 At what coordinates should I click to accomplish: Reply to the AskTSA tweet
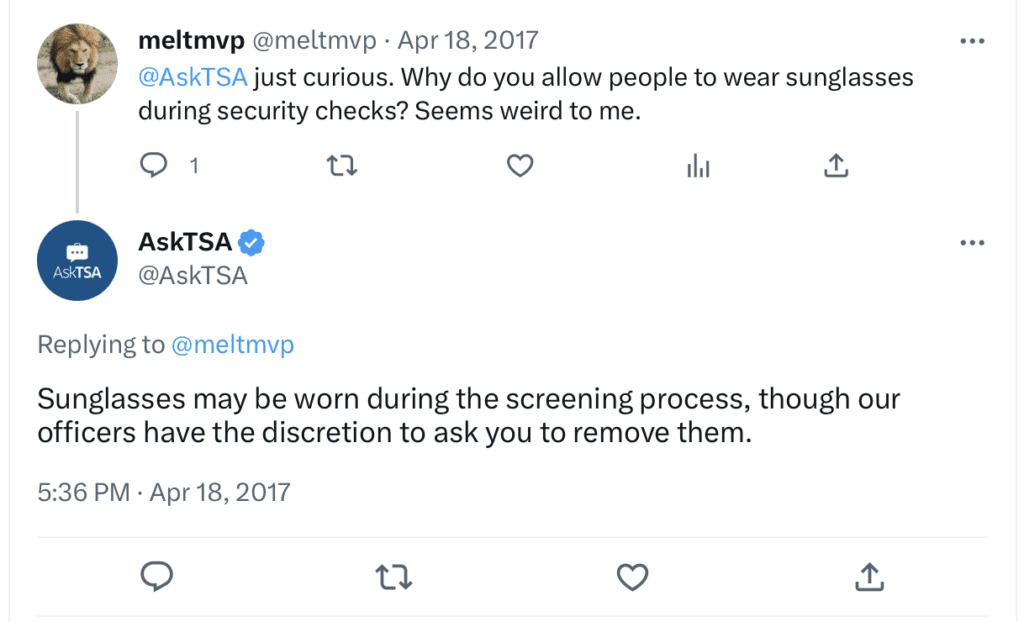click(156, 576)
